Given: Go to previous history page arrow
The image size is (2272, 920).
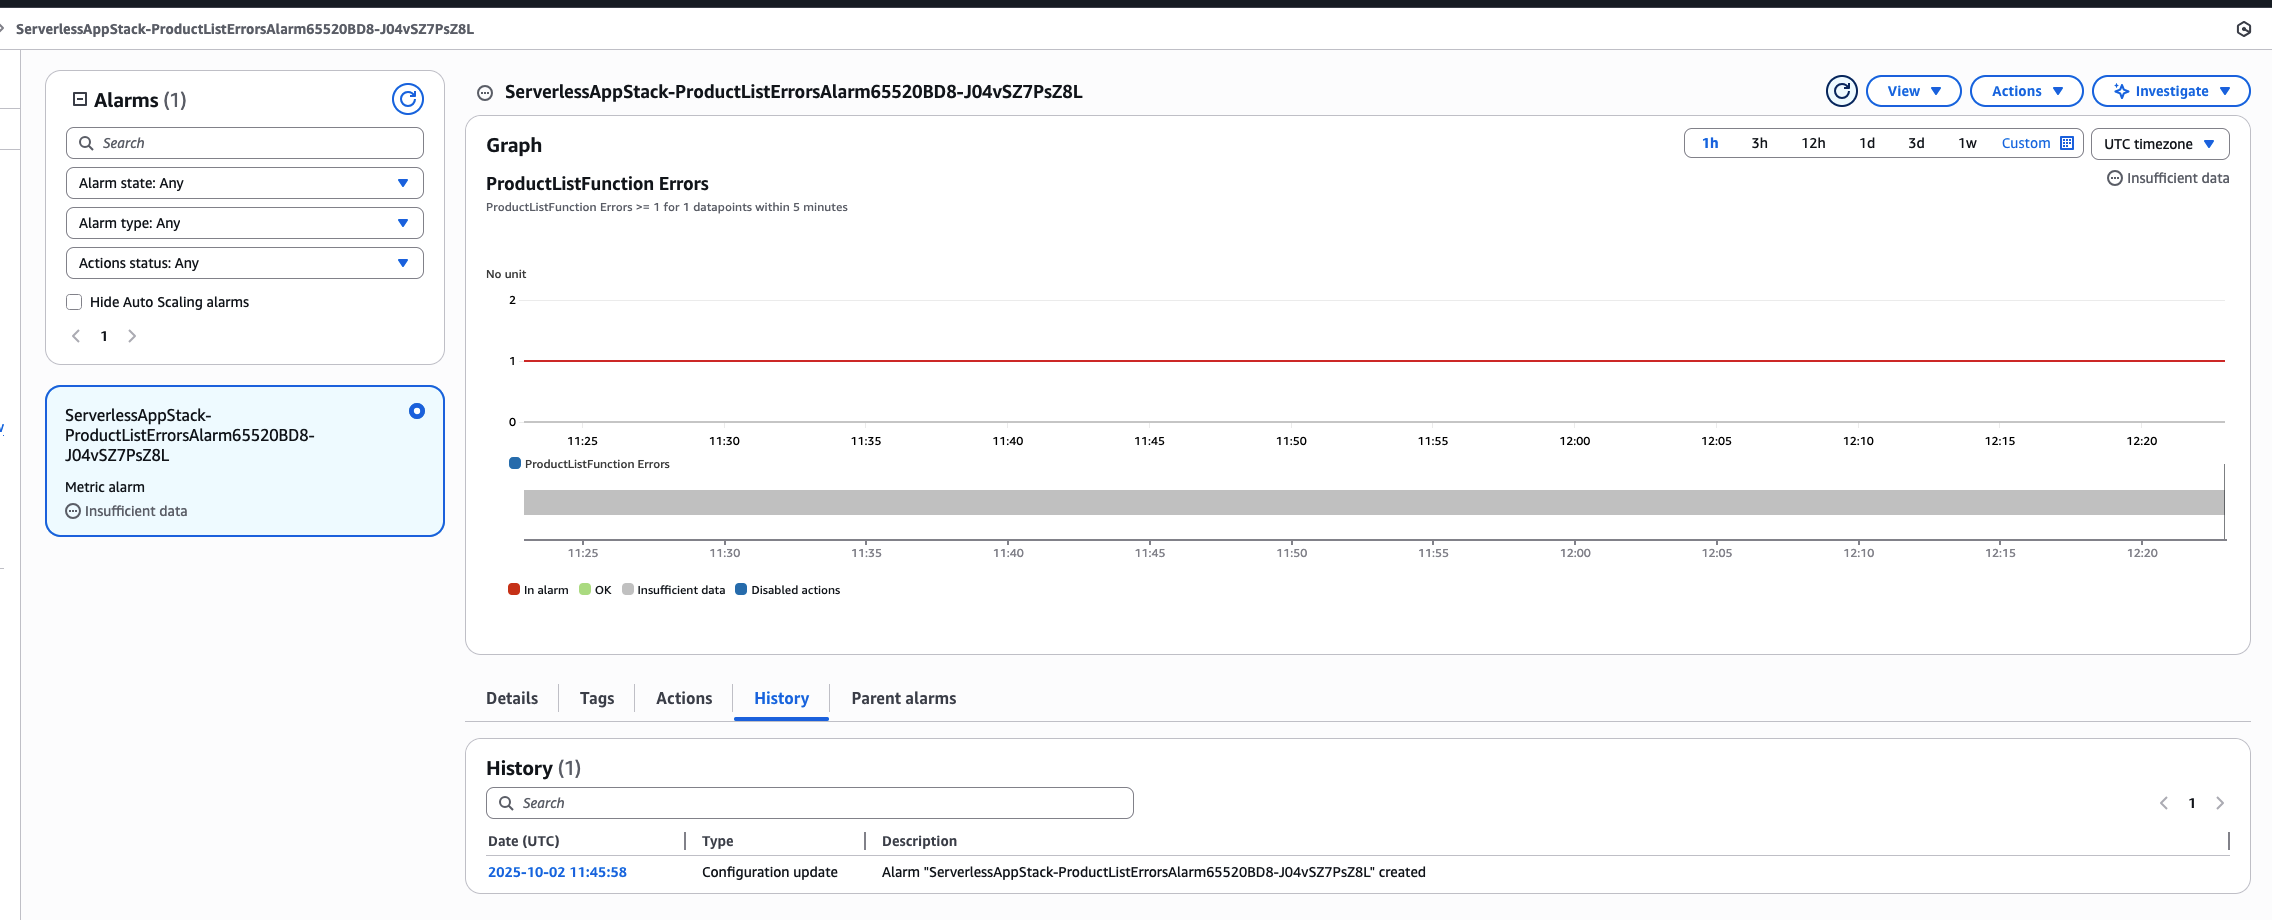Looking at the screenshot, I should tap(2164, 803).
